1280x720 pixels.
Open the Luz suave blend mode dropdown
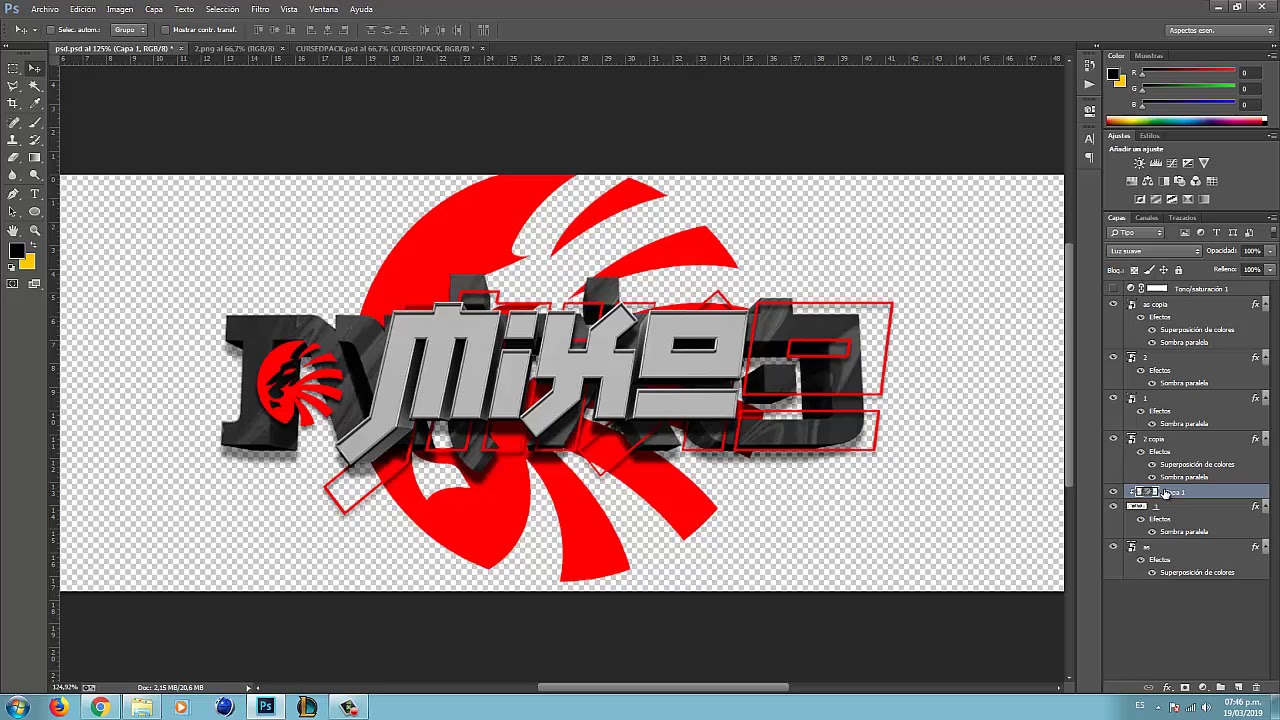1154,251
